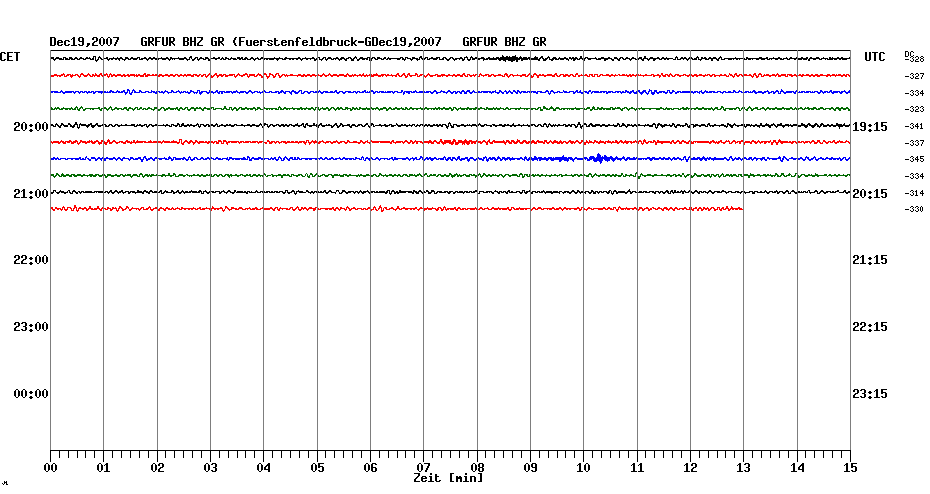
Task: Click the largest burst on the blue -345 trace
Action: (599, 158)
